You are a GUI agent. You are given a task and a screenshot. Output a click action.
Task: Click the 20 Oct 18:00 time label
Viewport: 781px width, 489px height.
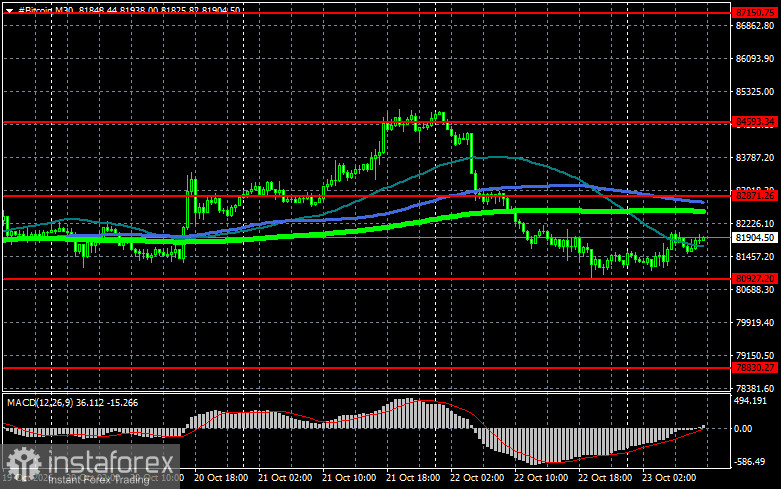(x=221, y=478)
